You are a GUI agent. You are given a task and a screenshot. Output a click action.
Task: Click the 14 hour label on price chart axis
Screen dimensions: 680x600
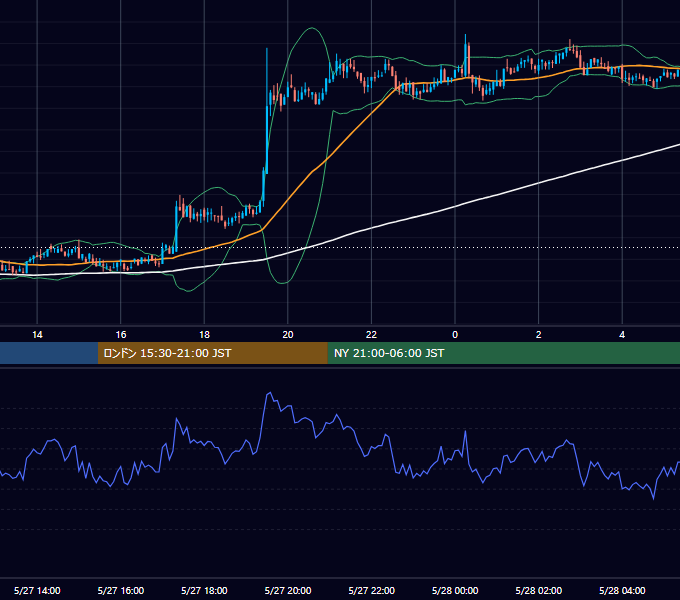click(37, 335)
